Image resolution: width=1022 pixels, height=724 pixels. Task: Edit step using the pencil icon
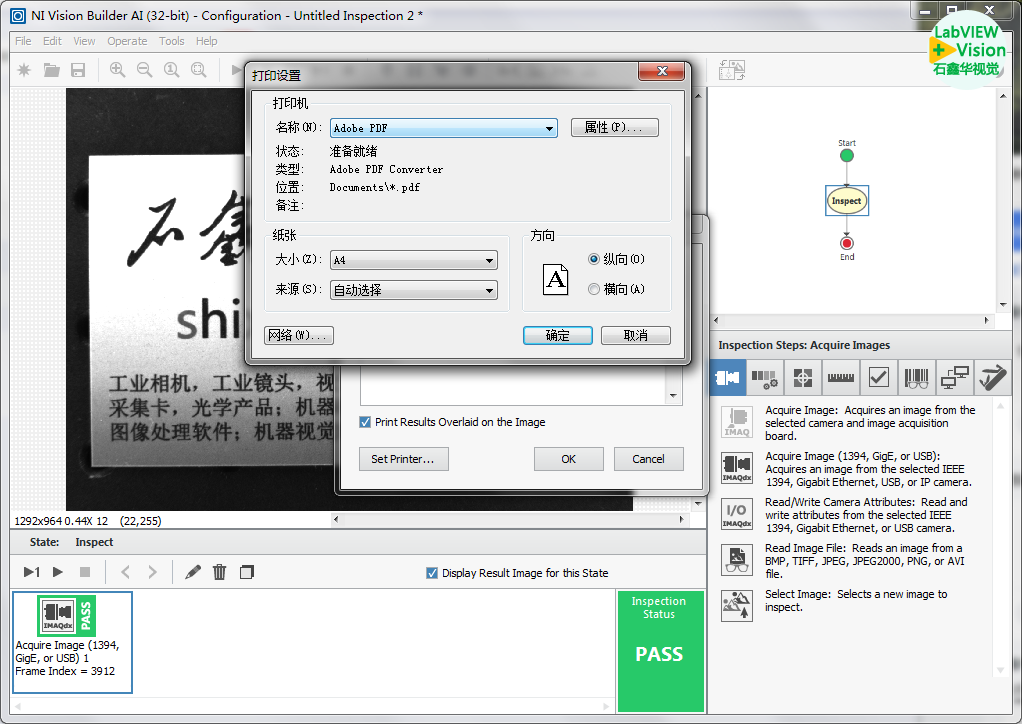click(193, 572)
